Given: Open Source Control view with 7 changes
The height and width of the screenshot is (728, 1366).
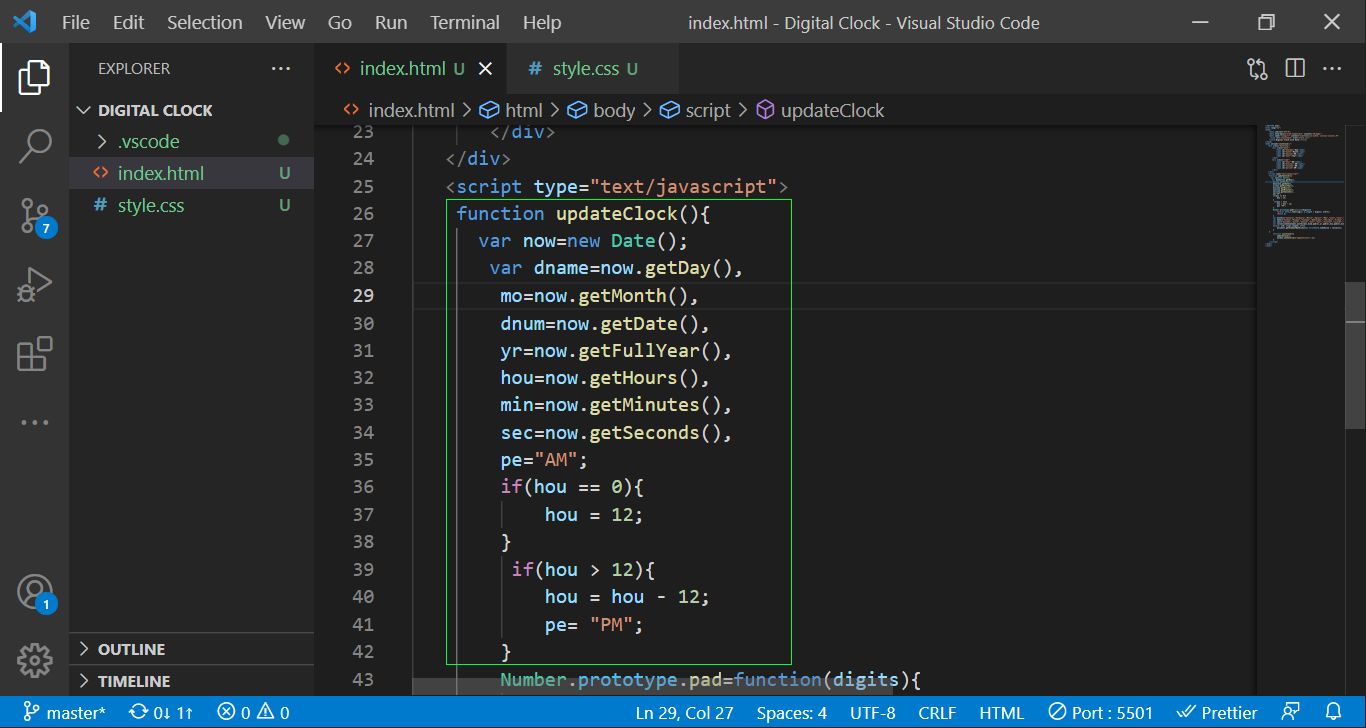Looking at the screenshot, I should [x=34, y=215].
